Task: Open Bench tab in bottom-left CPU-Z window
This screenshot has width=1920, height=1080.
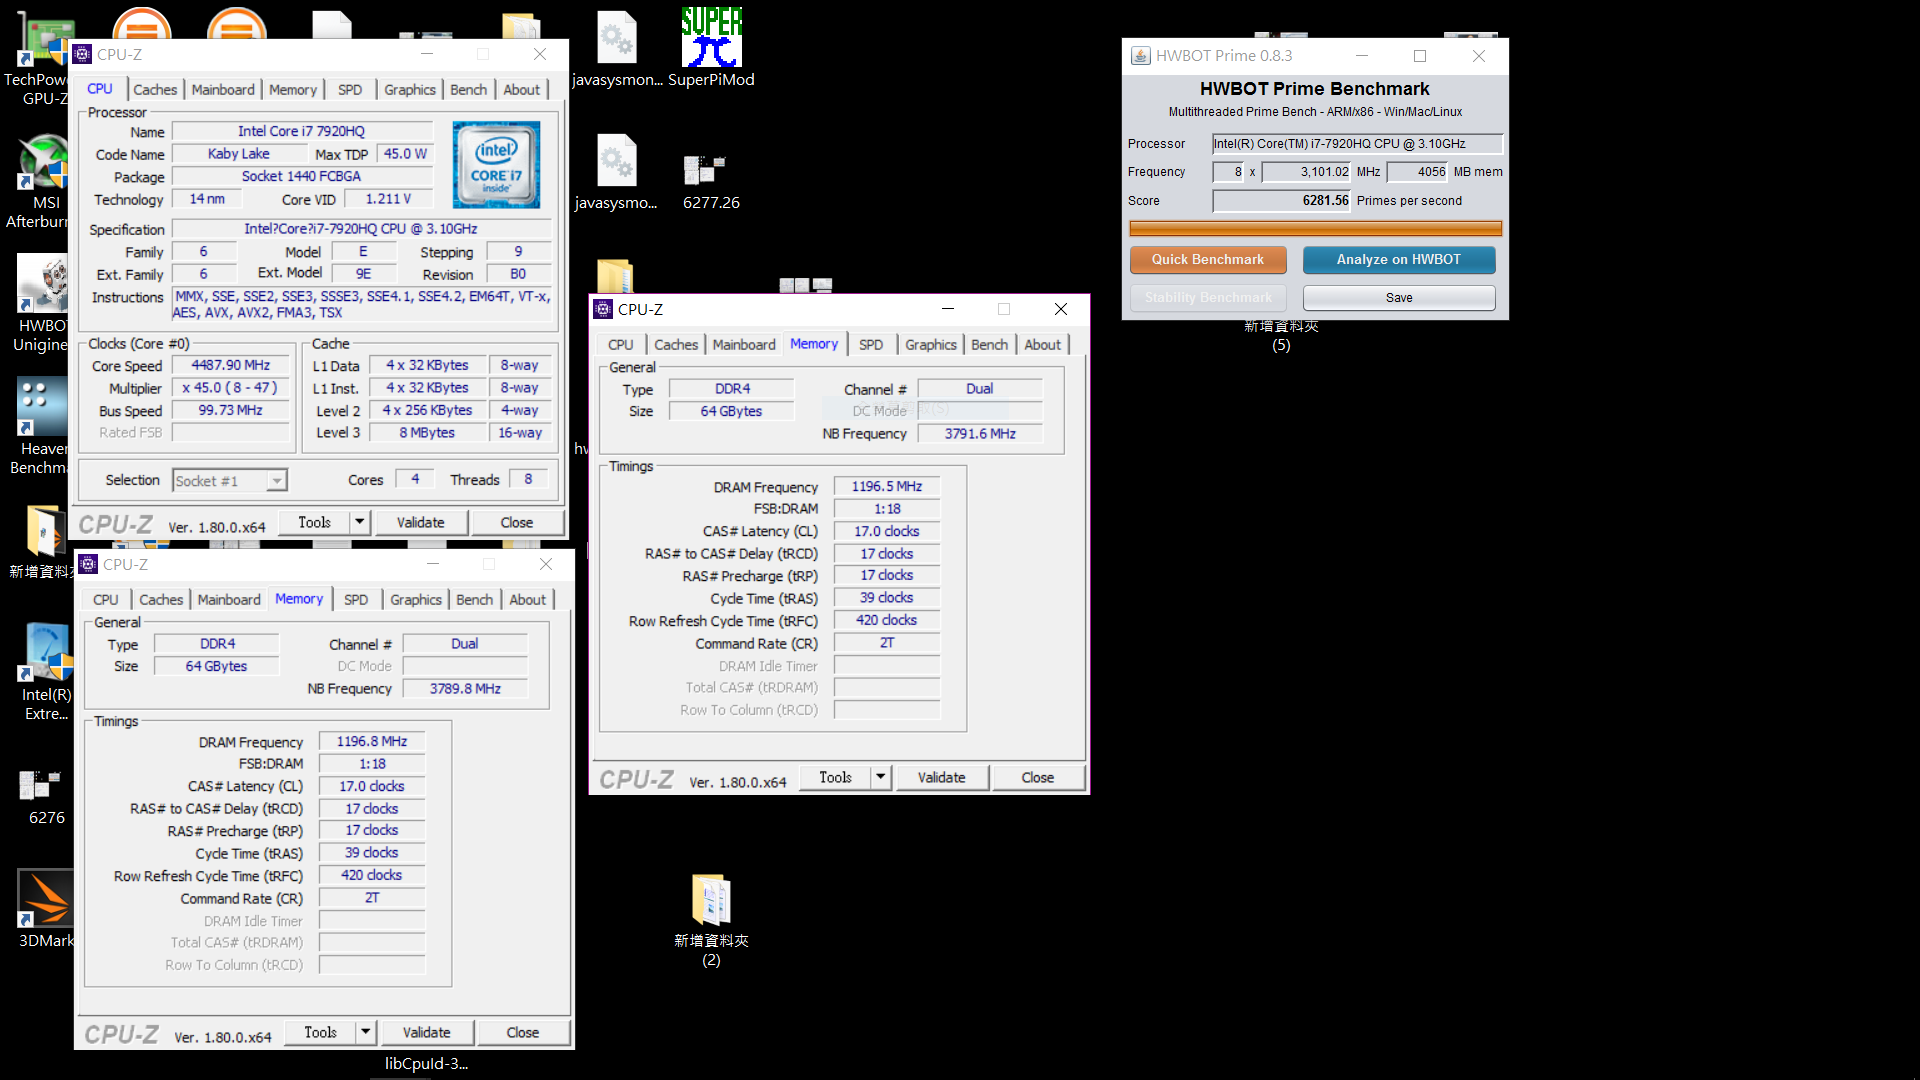Action: 474,600
